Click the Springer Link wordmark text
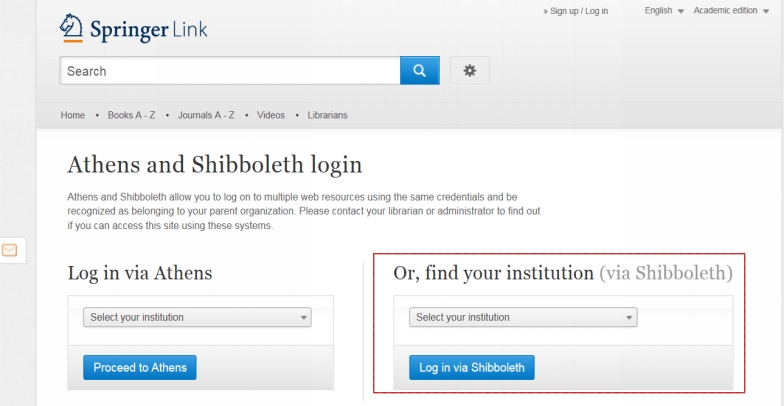 tap(148, 30)
